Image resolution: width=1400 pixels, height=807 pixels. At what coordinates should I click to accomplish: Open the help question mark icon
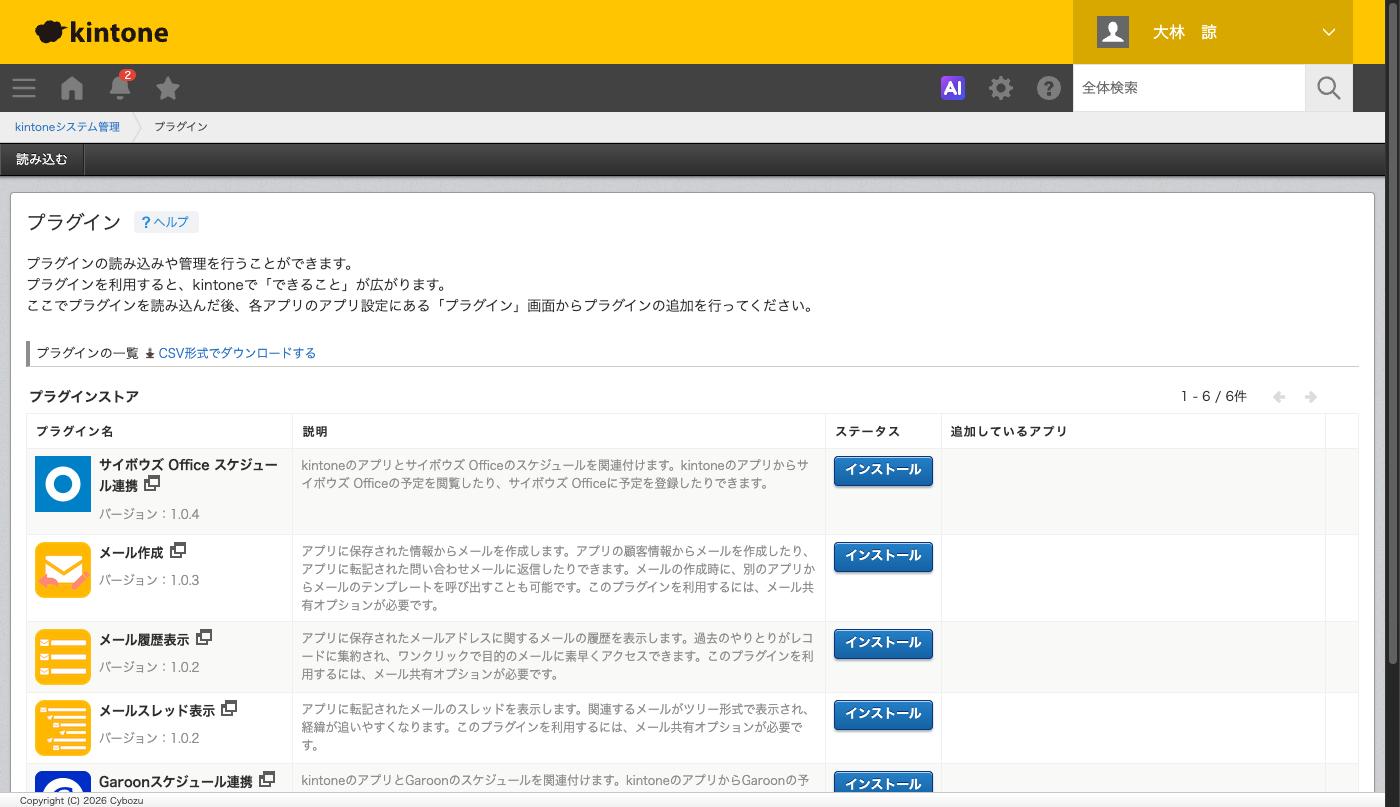[1049, 88]
